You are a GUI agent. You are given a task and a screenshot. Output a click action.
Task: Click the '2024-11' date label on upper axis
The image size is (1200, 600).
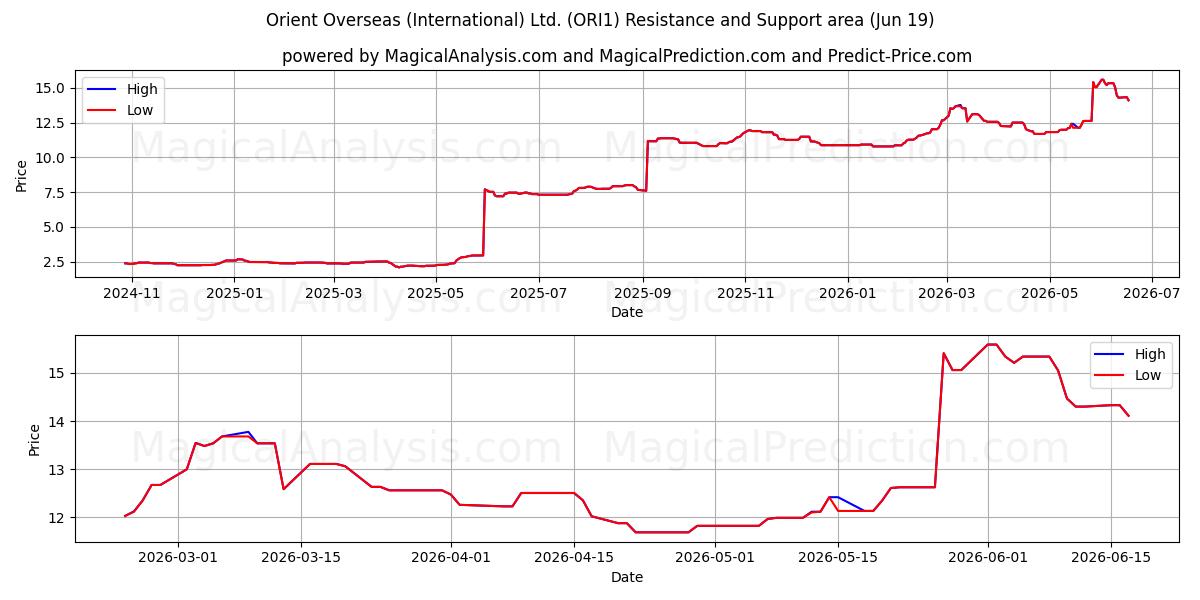point(132,293)
